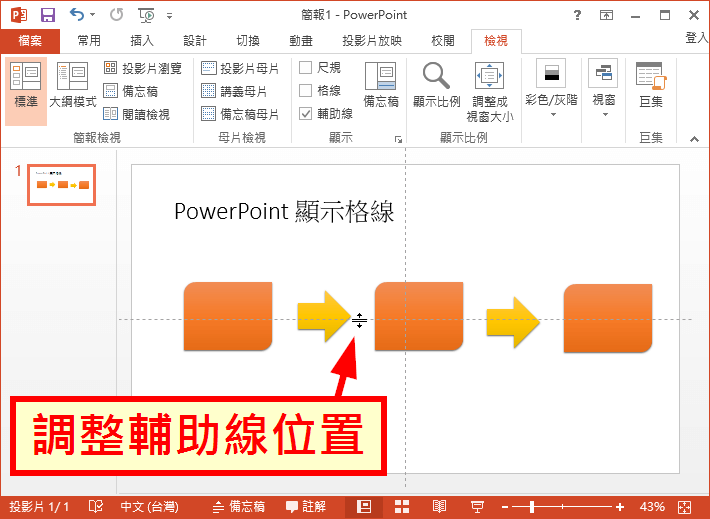This screenshot has height=519, width=710.
Task: Open Ribbon Display Options button
Action: (606, 15)
